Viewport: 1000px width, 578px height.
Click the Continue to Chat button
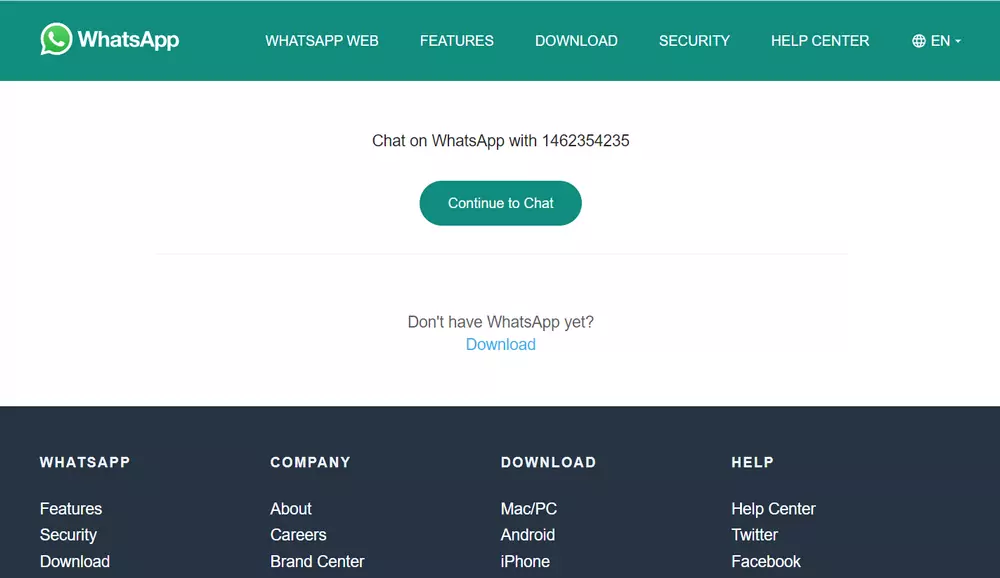click(x=501, y=203)
